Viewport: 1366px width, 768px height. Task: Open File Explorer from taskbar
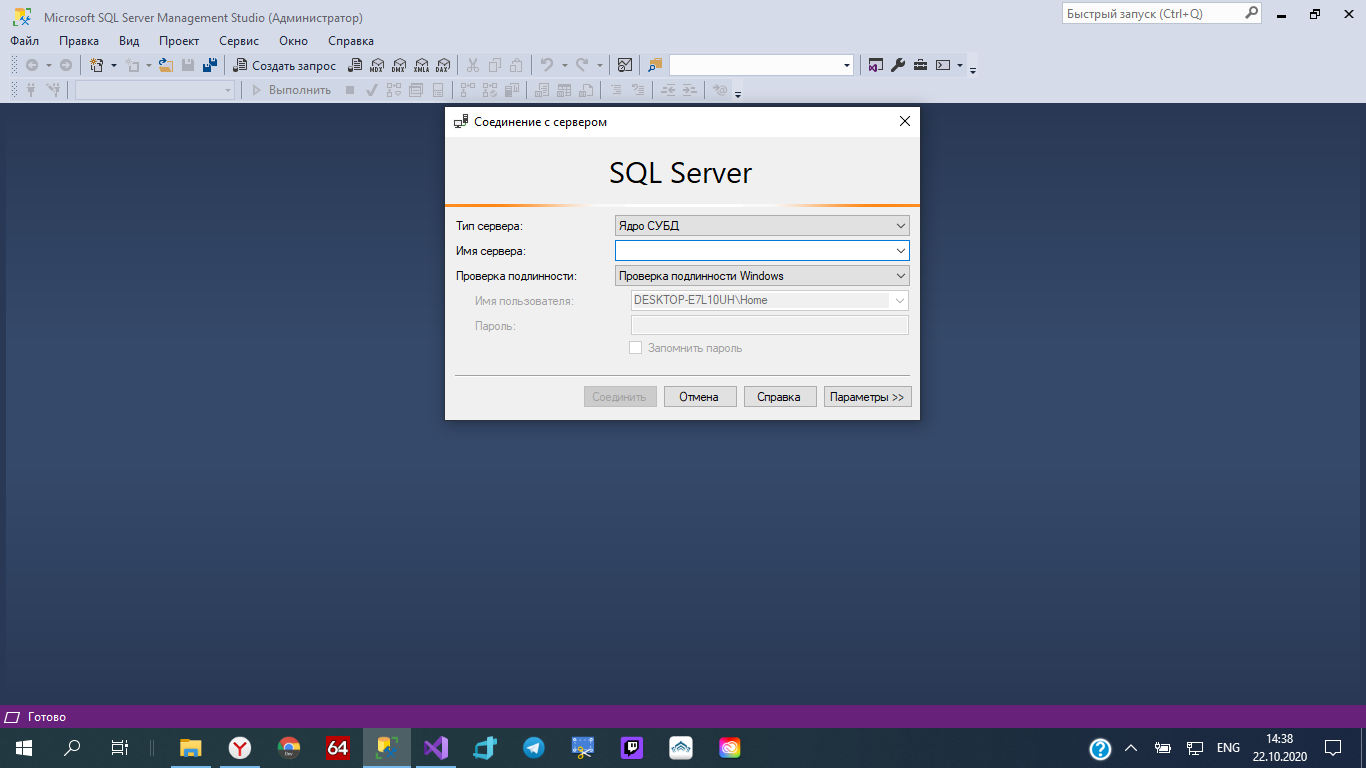click(x=191, y=748)
